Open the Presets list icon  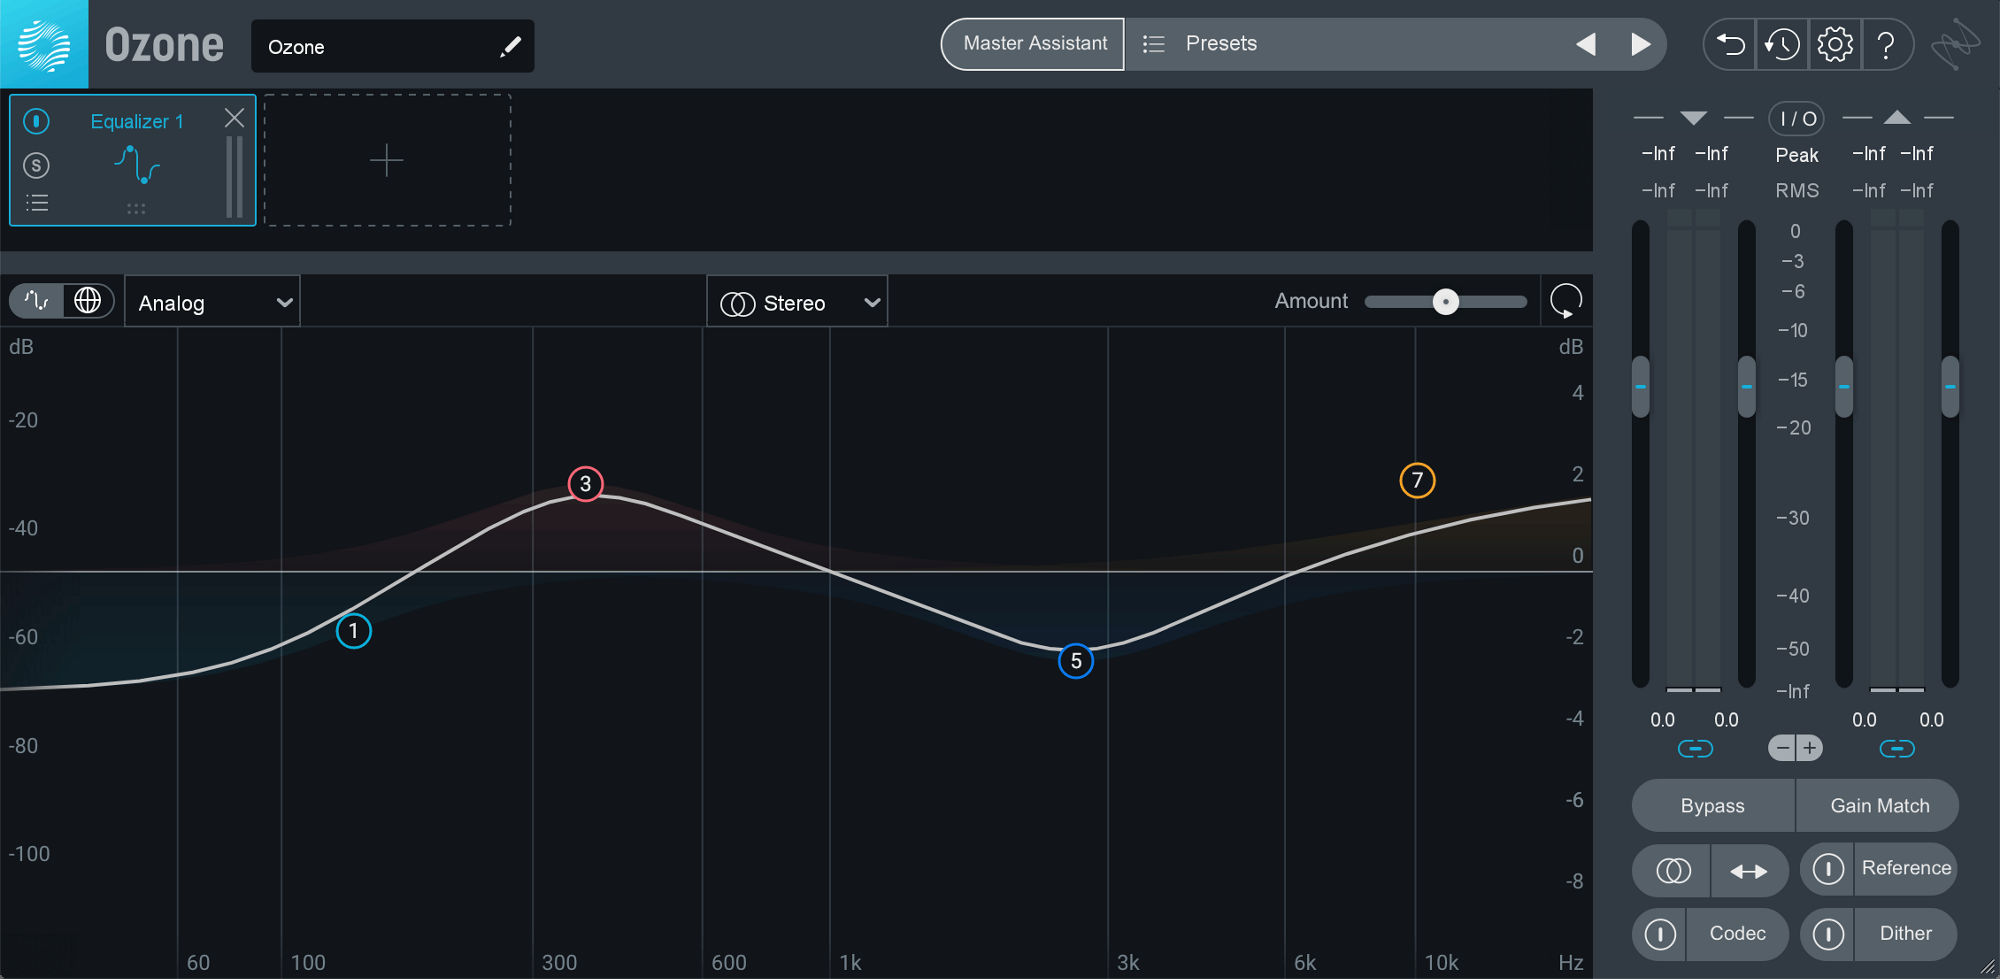1154,44
